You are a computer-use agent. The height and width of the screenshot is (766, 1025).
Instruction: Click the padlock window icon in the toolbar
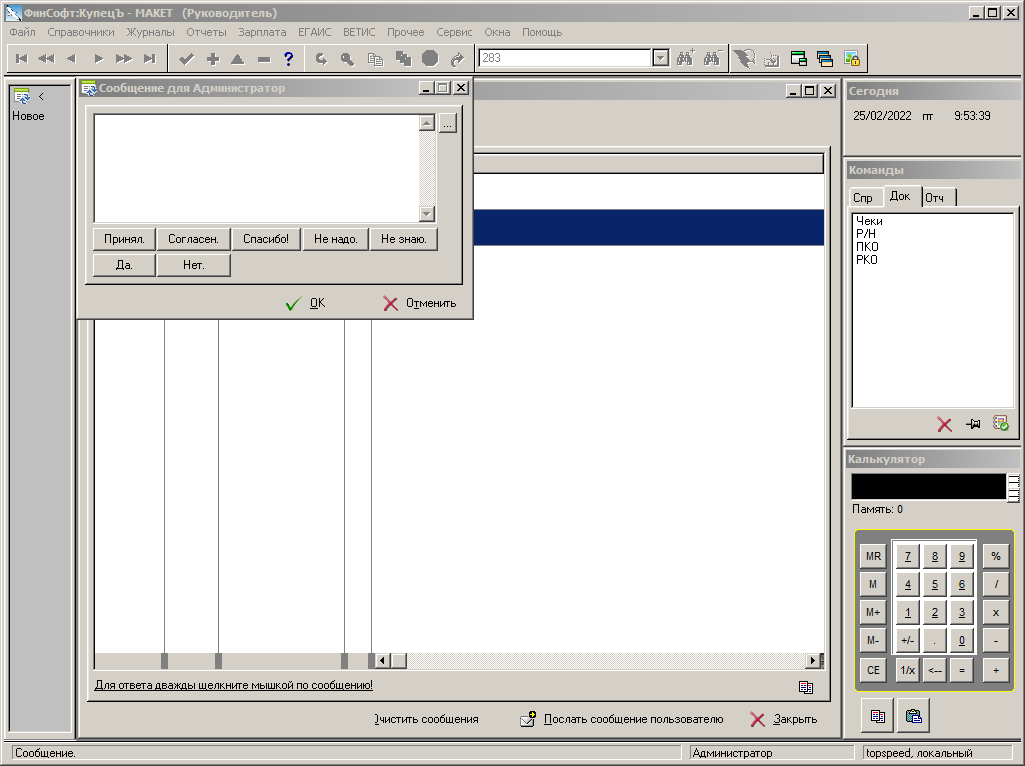[x=852, y=59]
